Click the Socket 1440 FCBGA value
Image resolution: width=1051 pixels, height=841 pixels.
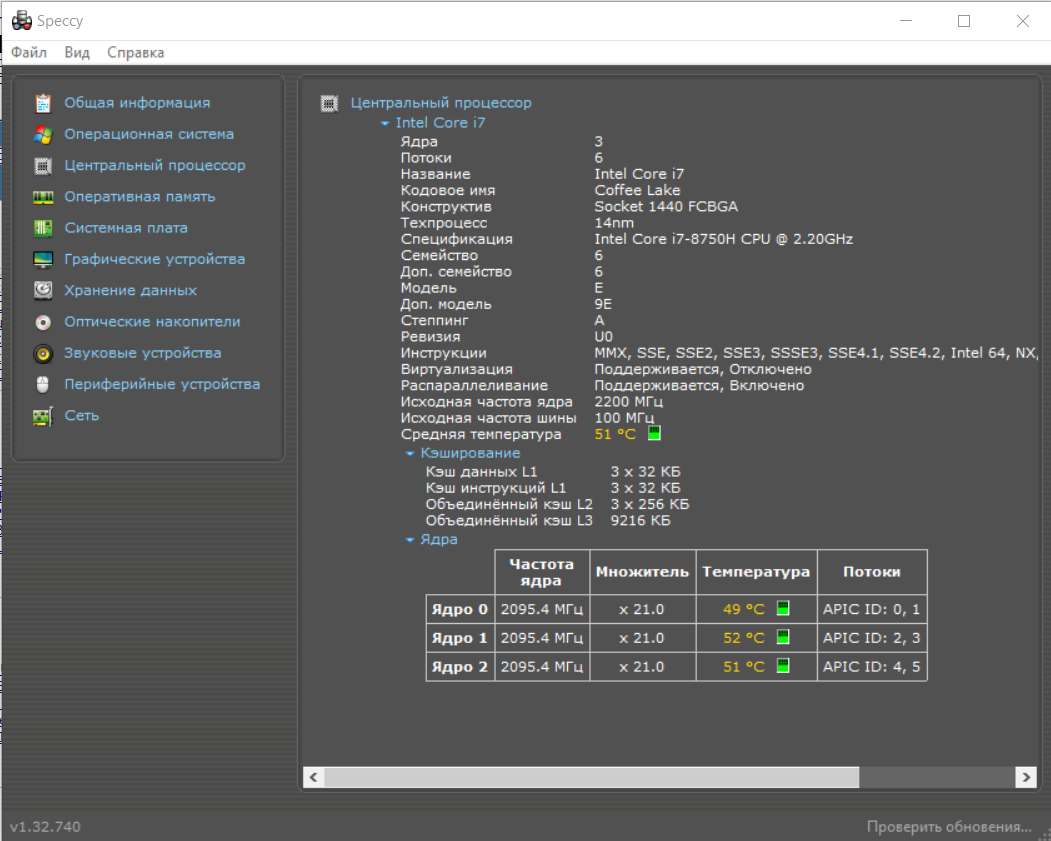pos(666,206)
